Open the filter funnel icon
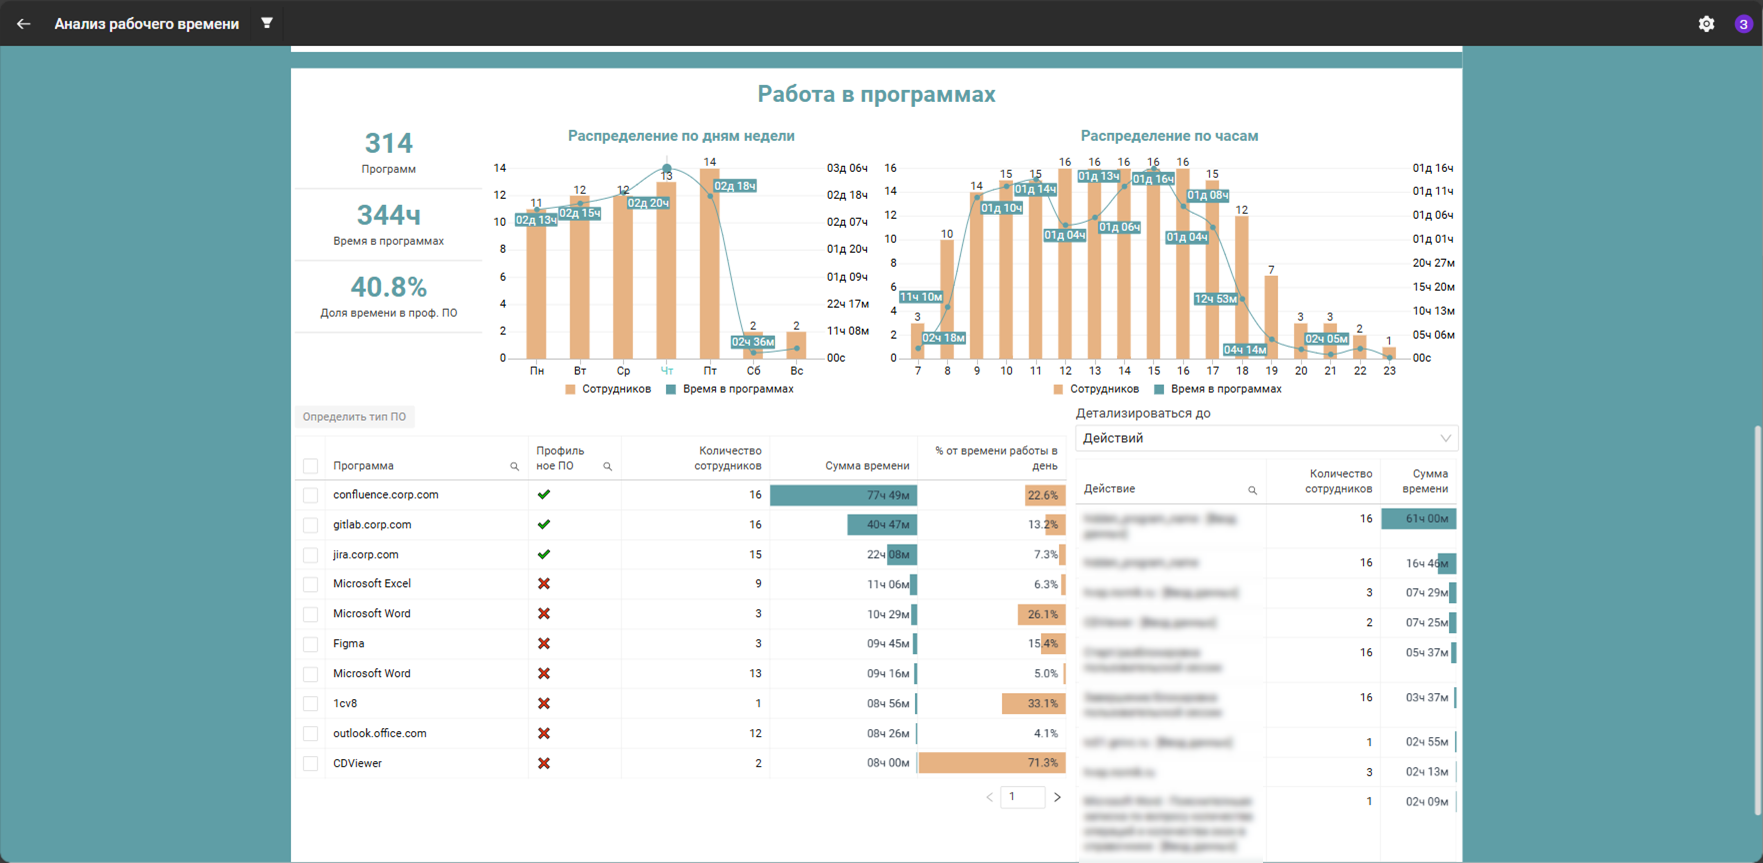Screen dimensions: 1763x863 (x=267, y=23)
